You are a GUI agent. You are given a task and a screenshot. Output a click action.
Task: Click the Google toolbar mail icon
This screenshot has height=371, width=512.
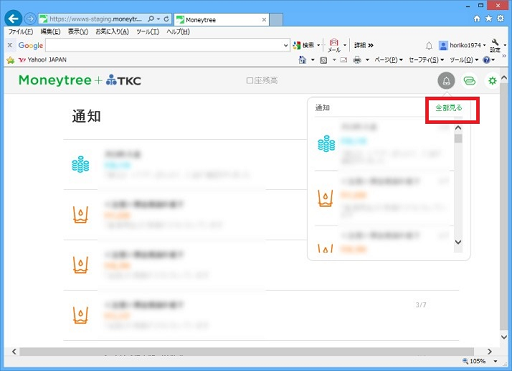[334, 46]
